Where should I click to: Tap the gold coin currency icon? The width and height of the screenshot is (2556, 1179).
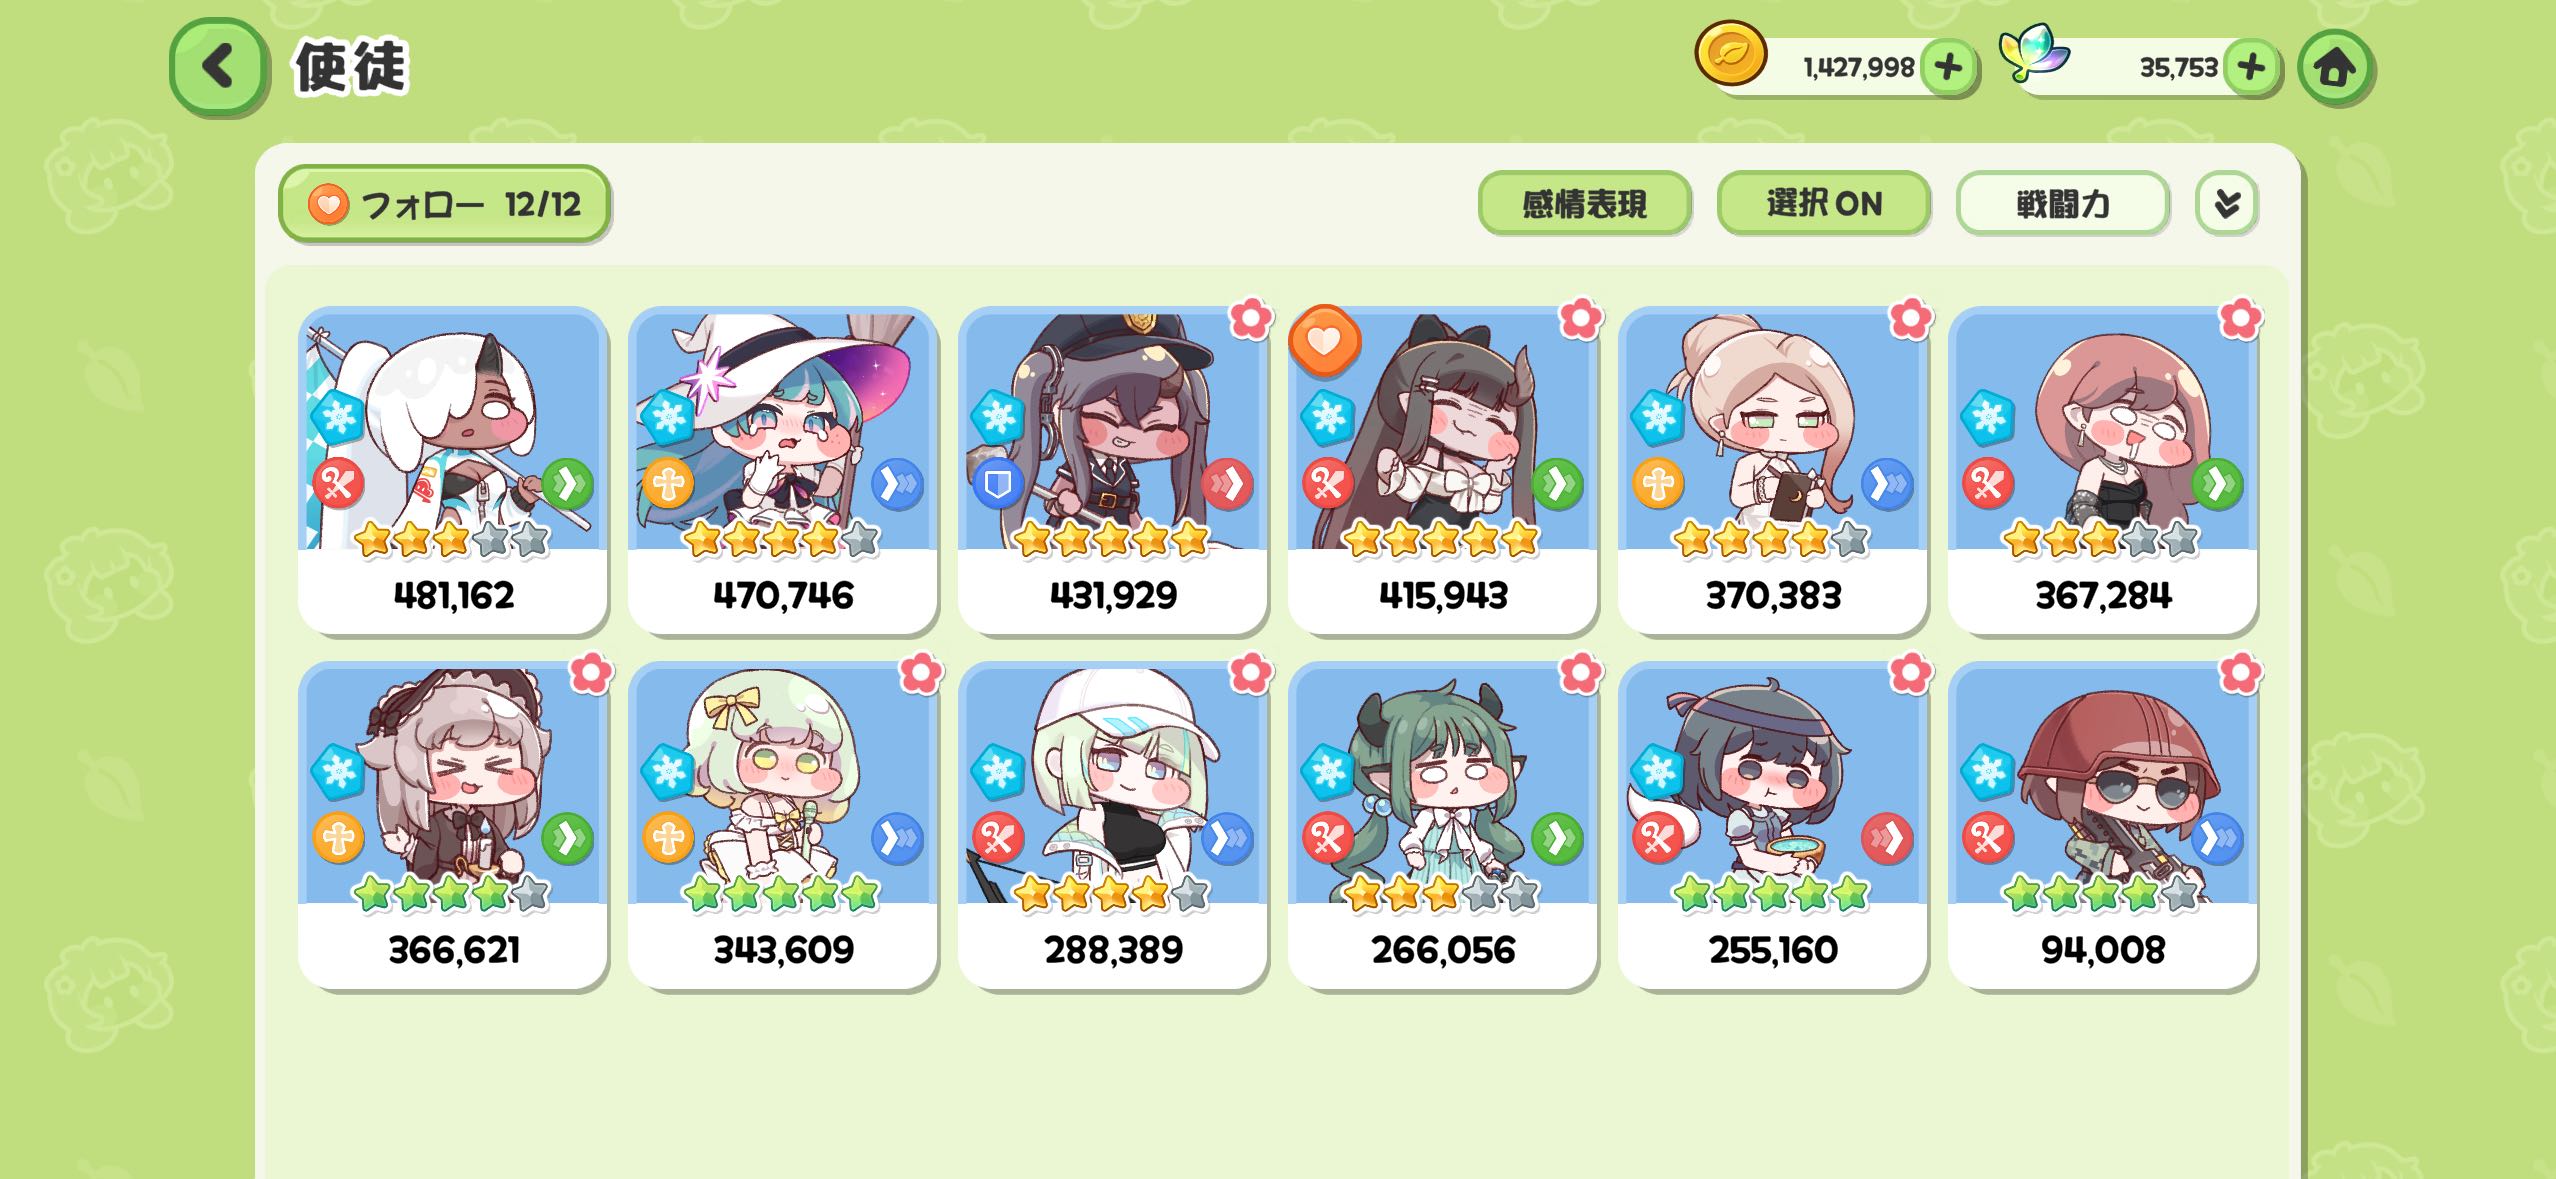(1730, 54)
